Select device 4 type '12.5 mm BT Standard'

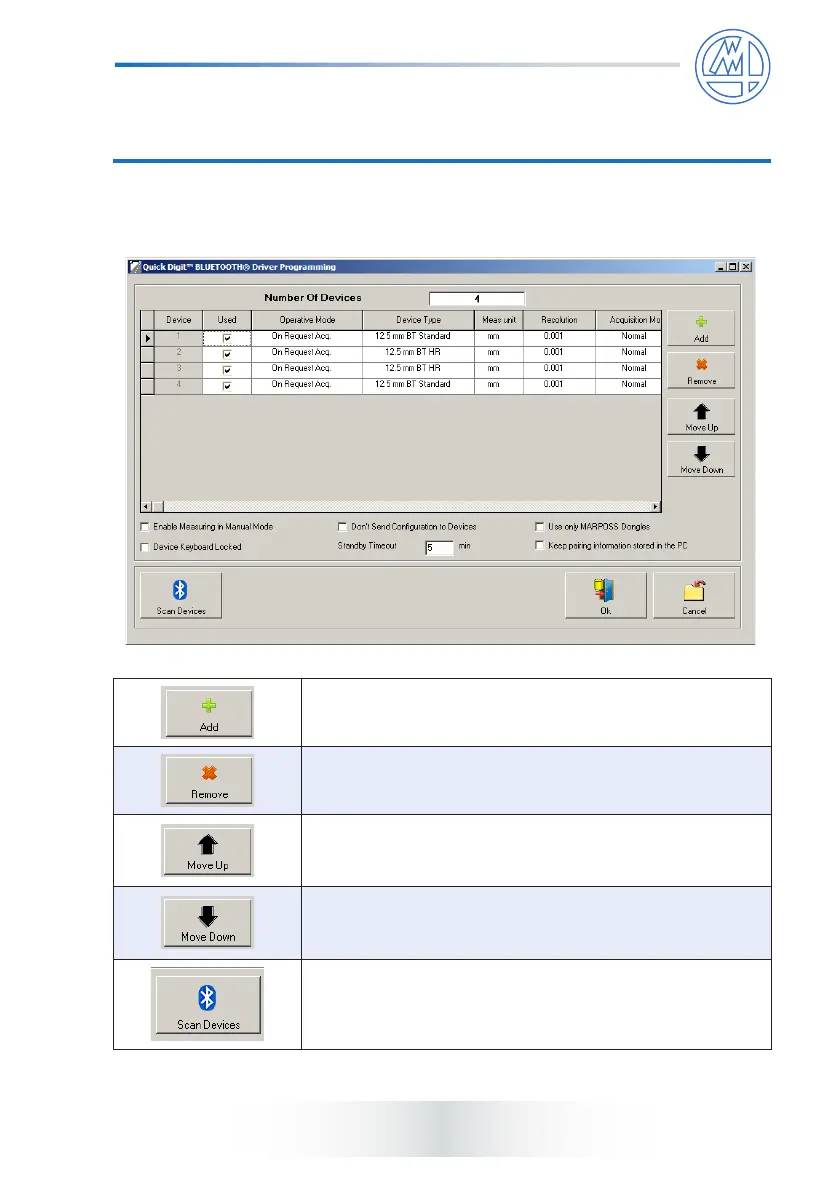(418, 384)
